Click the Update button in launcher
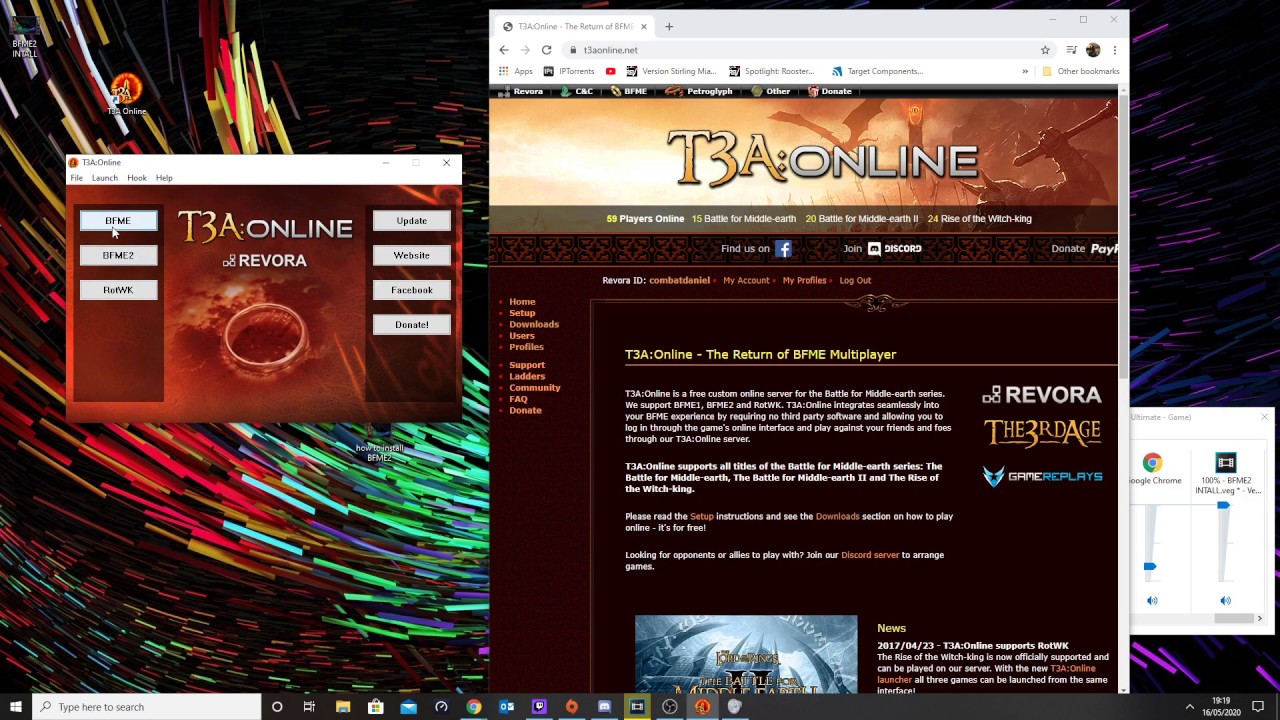1280x720 pixels. [411, 221]
